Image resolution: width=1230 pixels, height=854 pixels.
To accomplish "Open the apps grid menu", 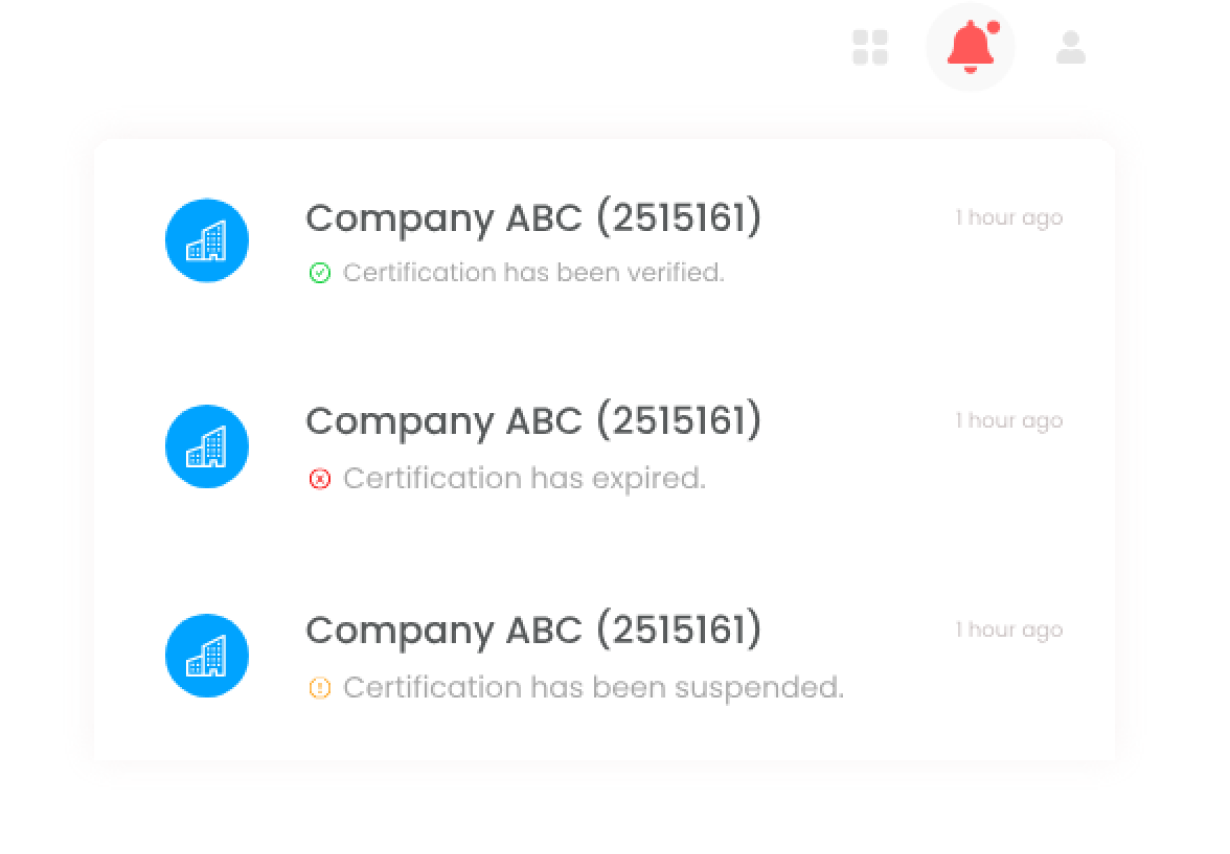I will point(870,47).
